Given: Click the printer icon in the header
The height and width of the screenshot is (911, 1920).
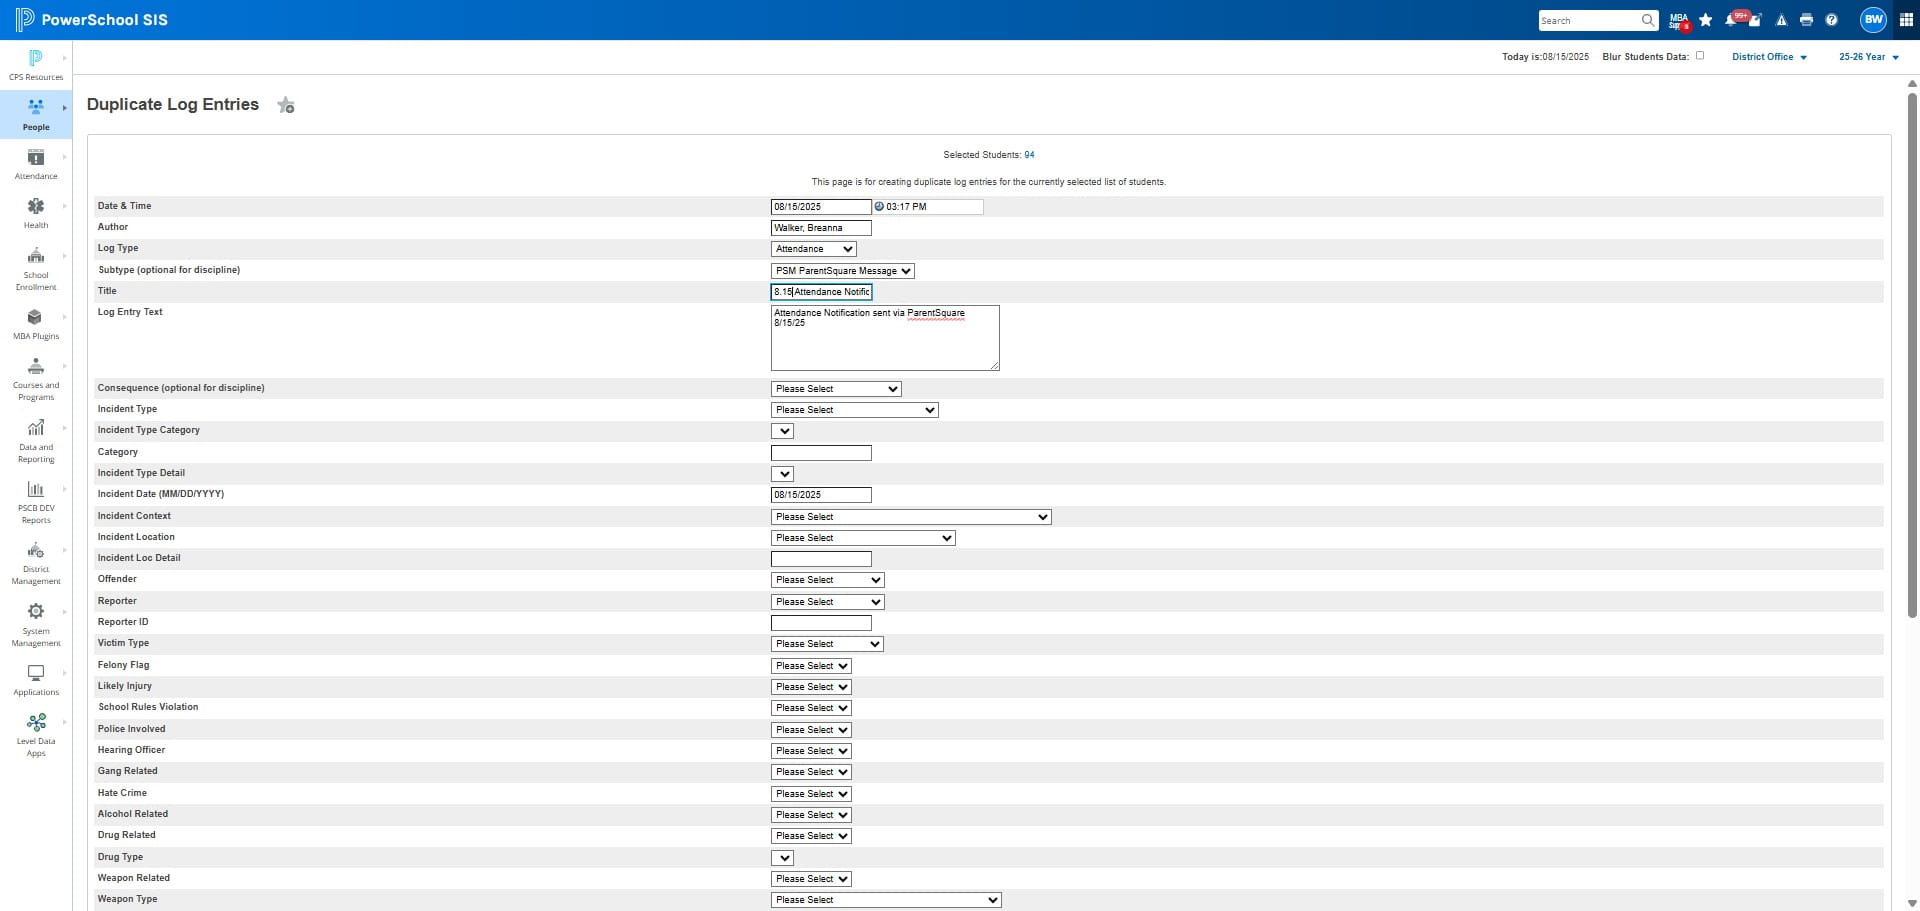Looking at the screenshot, I should click(1806, 20).
